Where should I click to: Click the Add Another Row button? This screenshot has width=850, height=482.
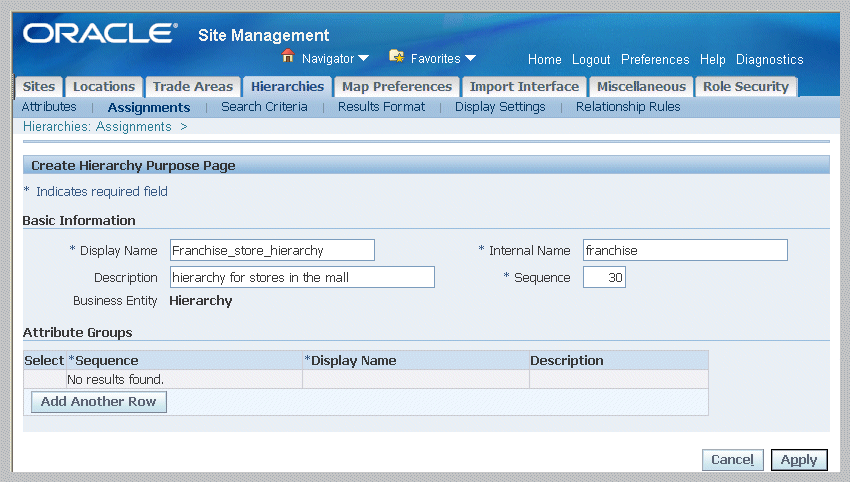pyautogui.click(x=99, y=402)
